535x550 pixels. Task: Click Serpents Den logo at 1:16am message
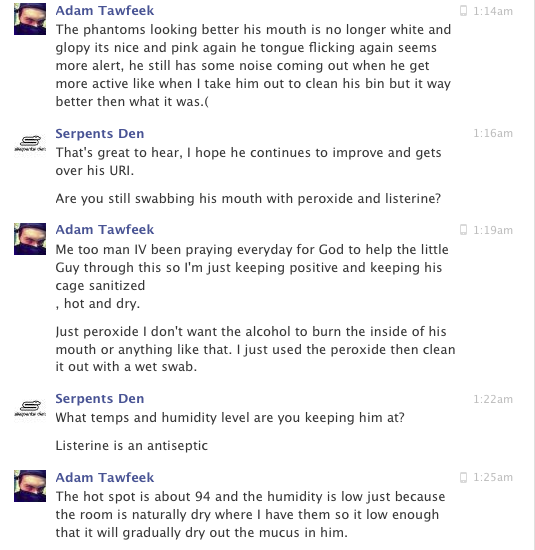click(30, 143)
